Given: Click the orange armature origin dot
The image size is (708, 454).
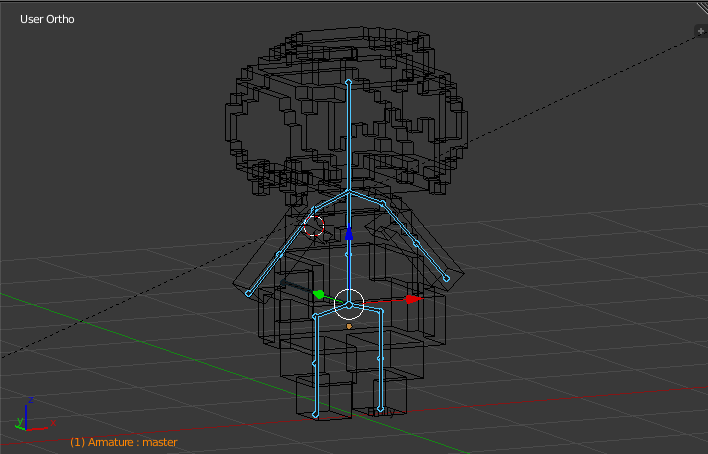Looking at the screenshot, I should (x=349, y=326).
